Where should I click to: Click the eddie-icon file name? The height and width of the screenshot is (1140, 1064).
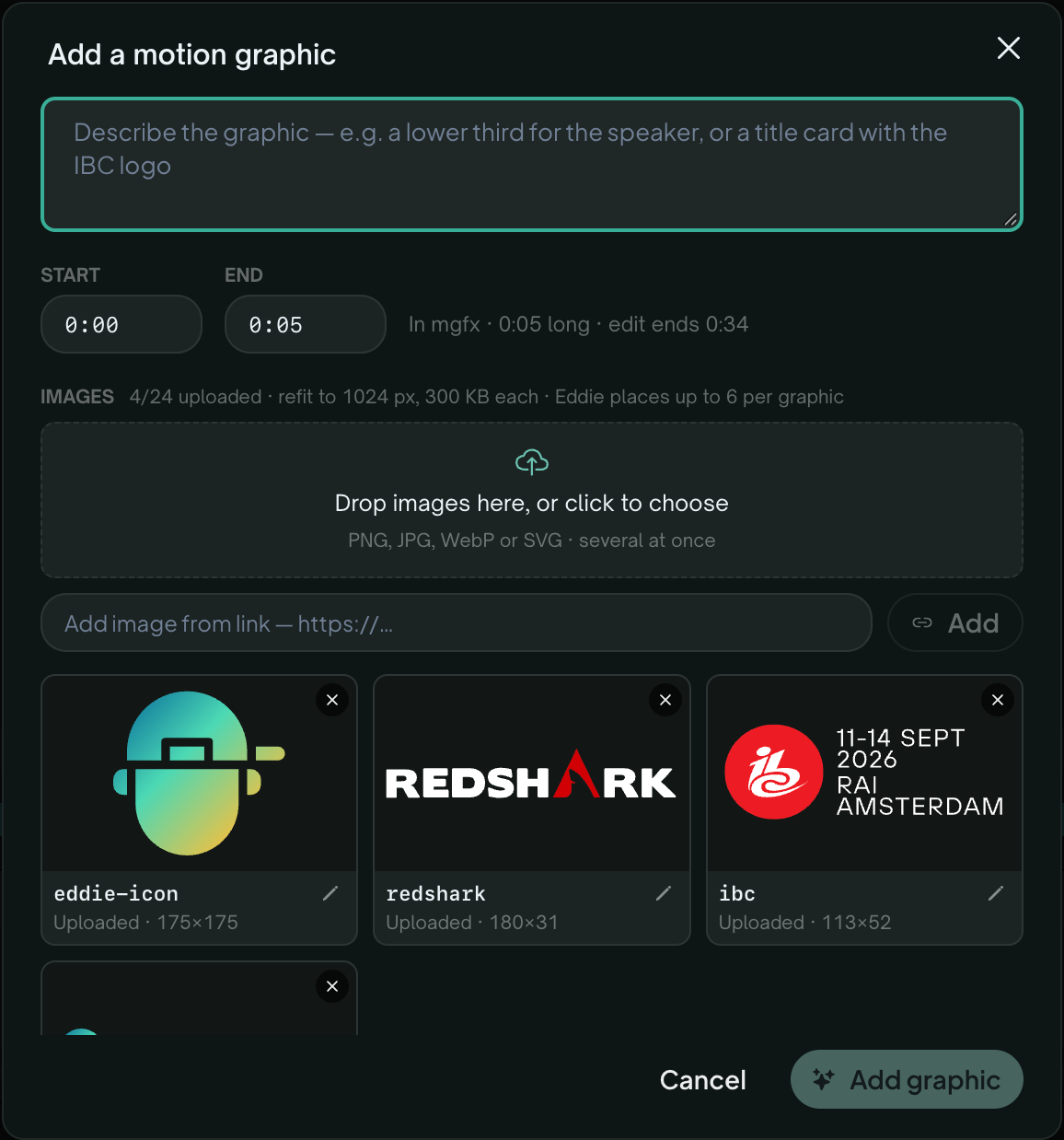tap(116, 894)
